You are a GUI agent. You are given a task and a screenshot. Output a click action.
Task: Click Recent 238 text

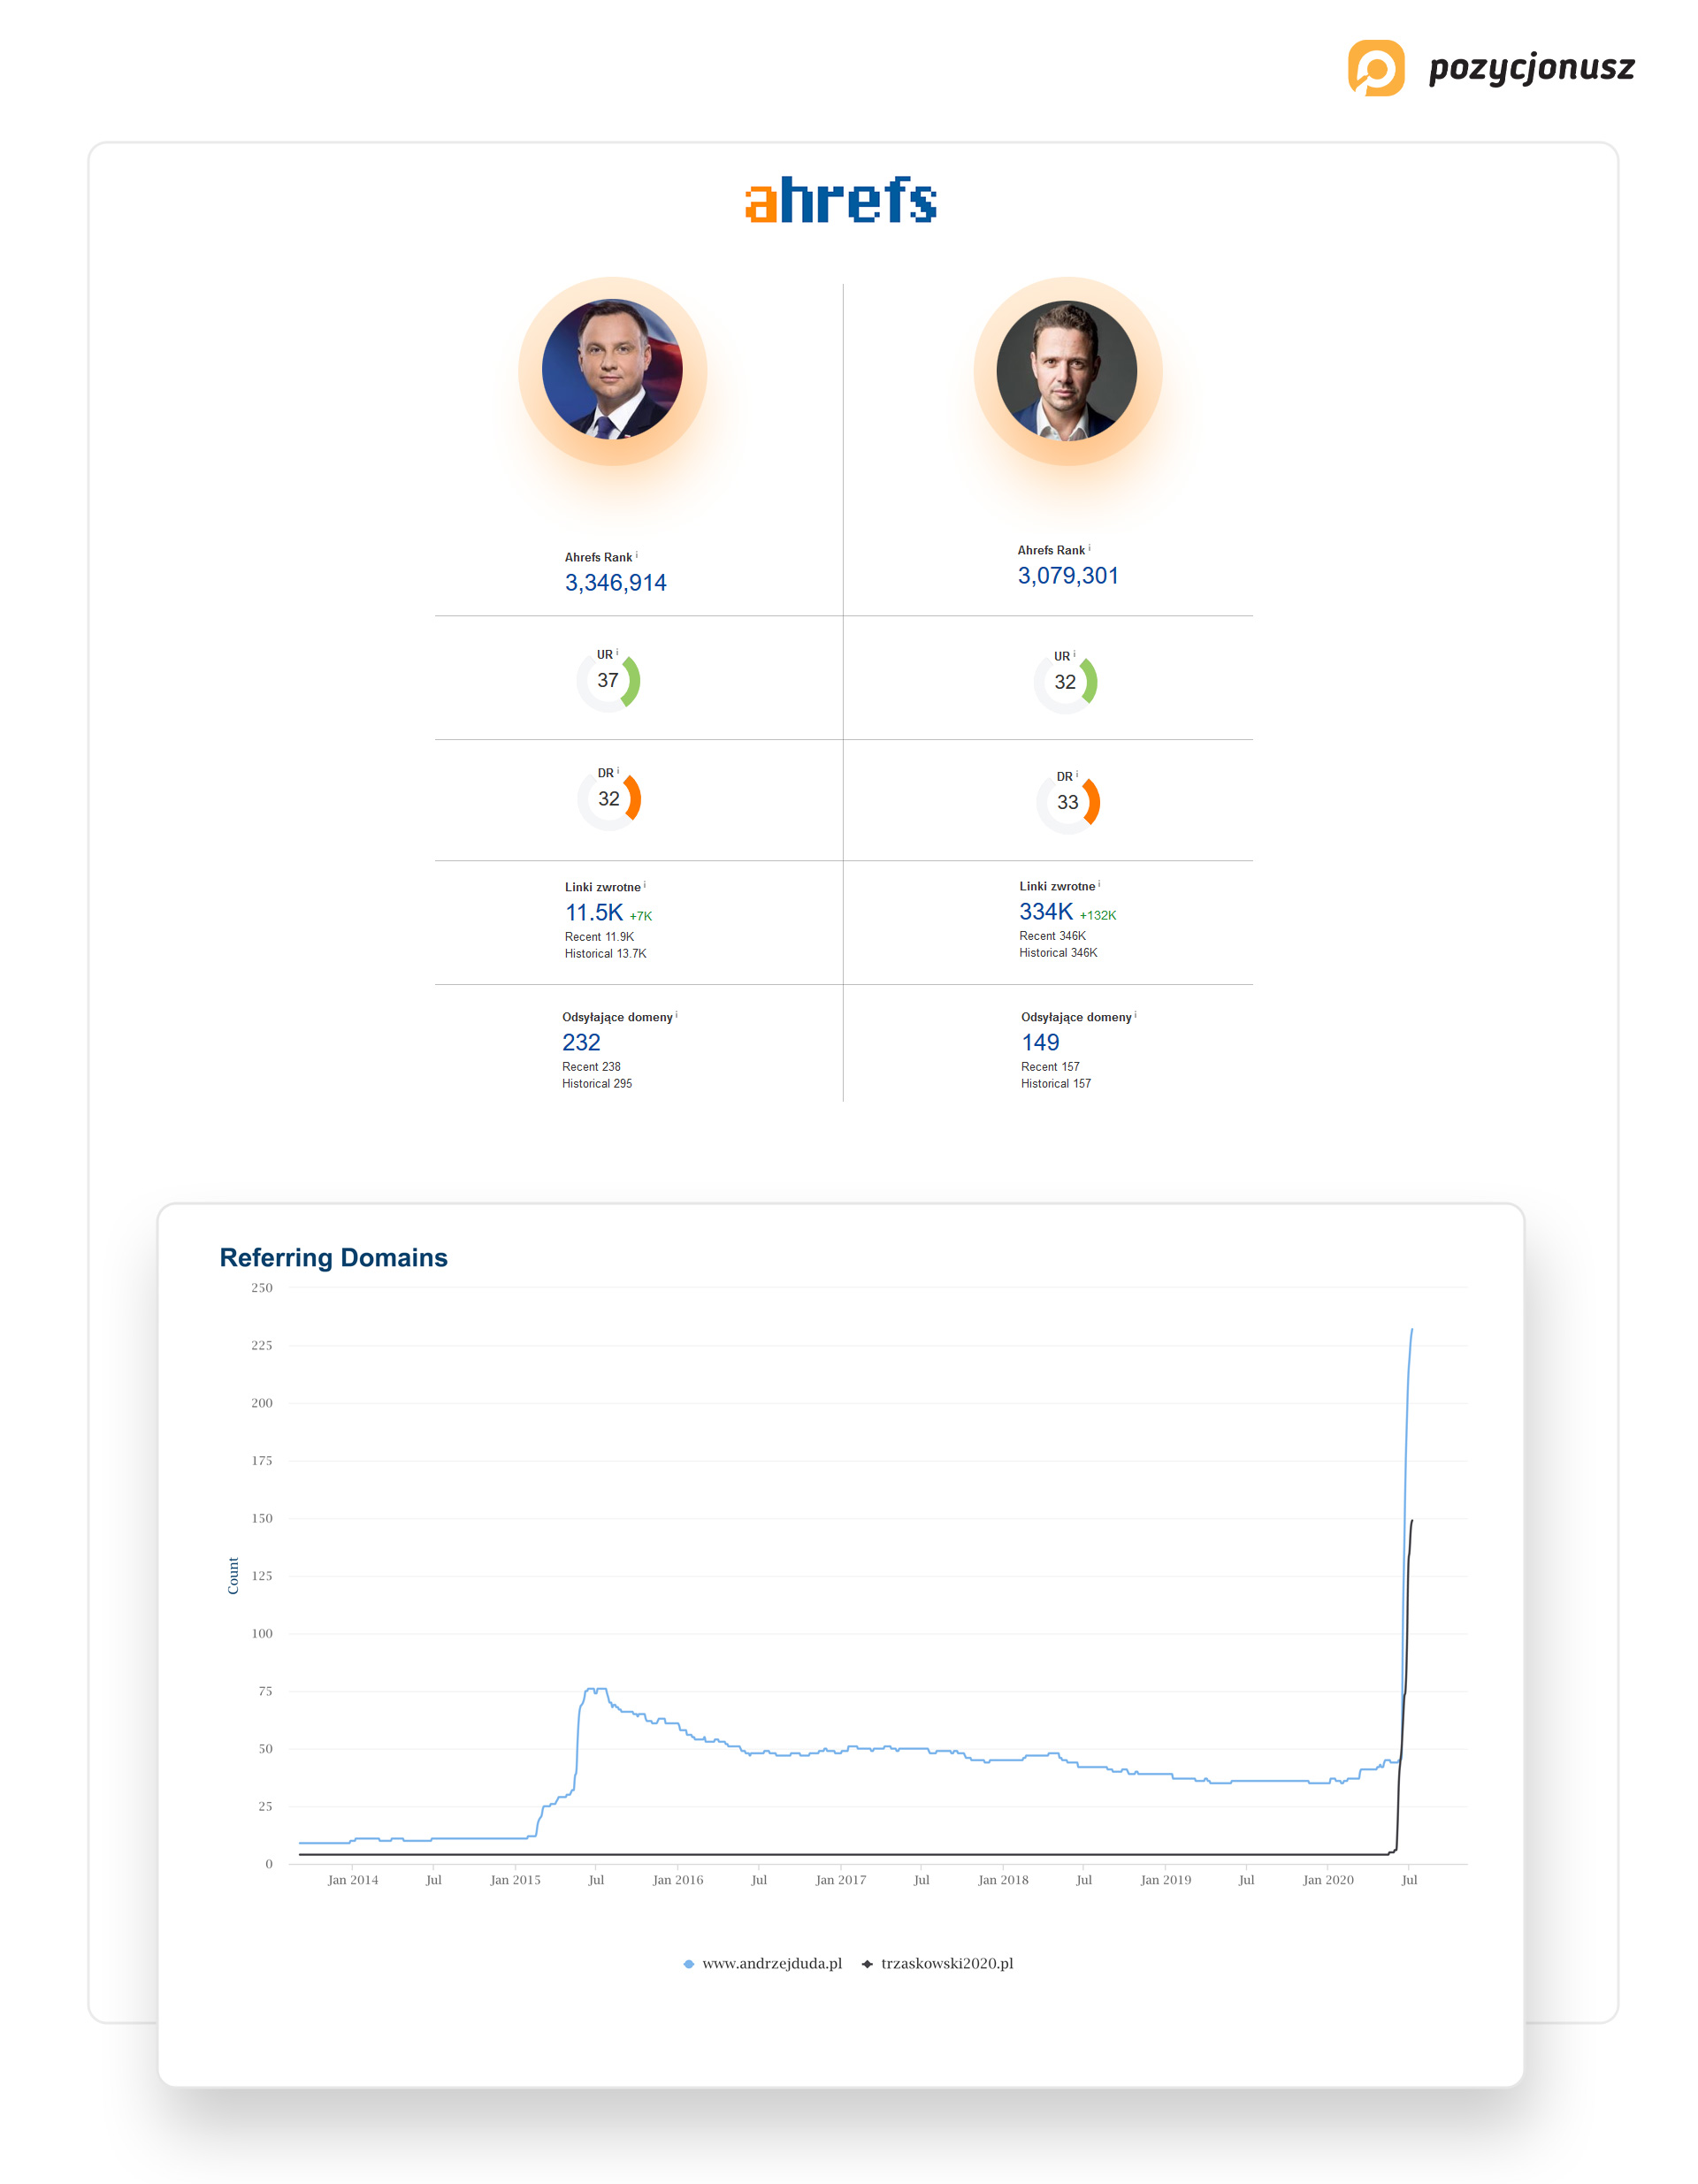[x=591, y=1067]
